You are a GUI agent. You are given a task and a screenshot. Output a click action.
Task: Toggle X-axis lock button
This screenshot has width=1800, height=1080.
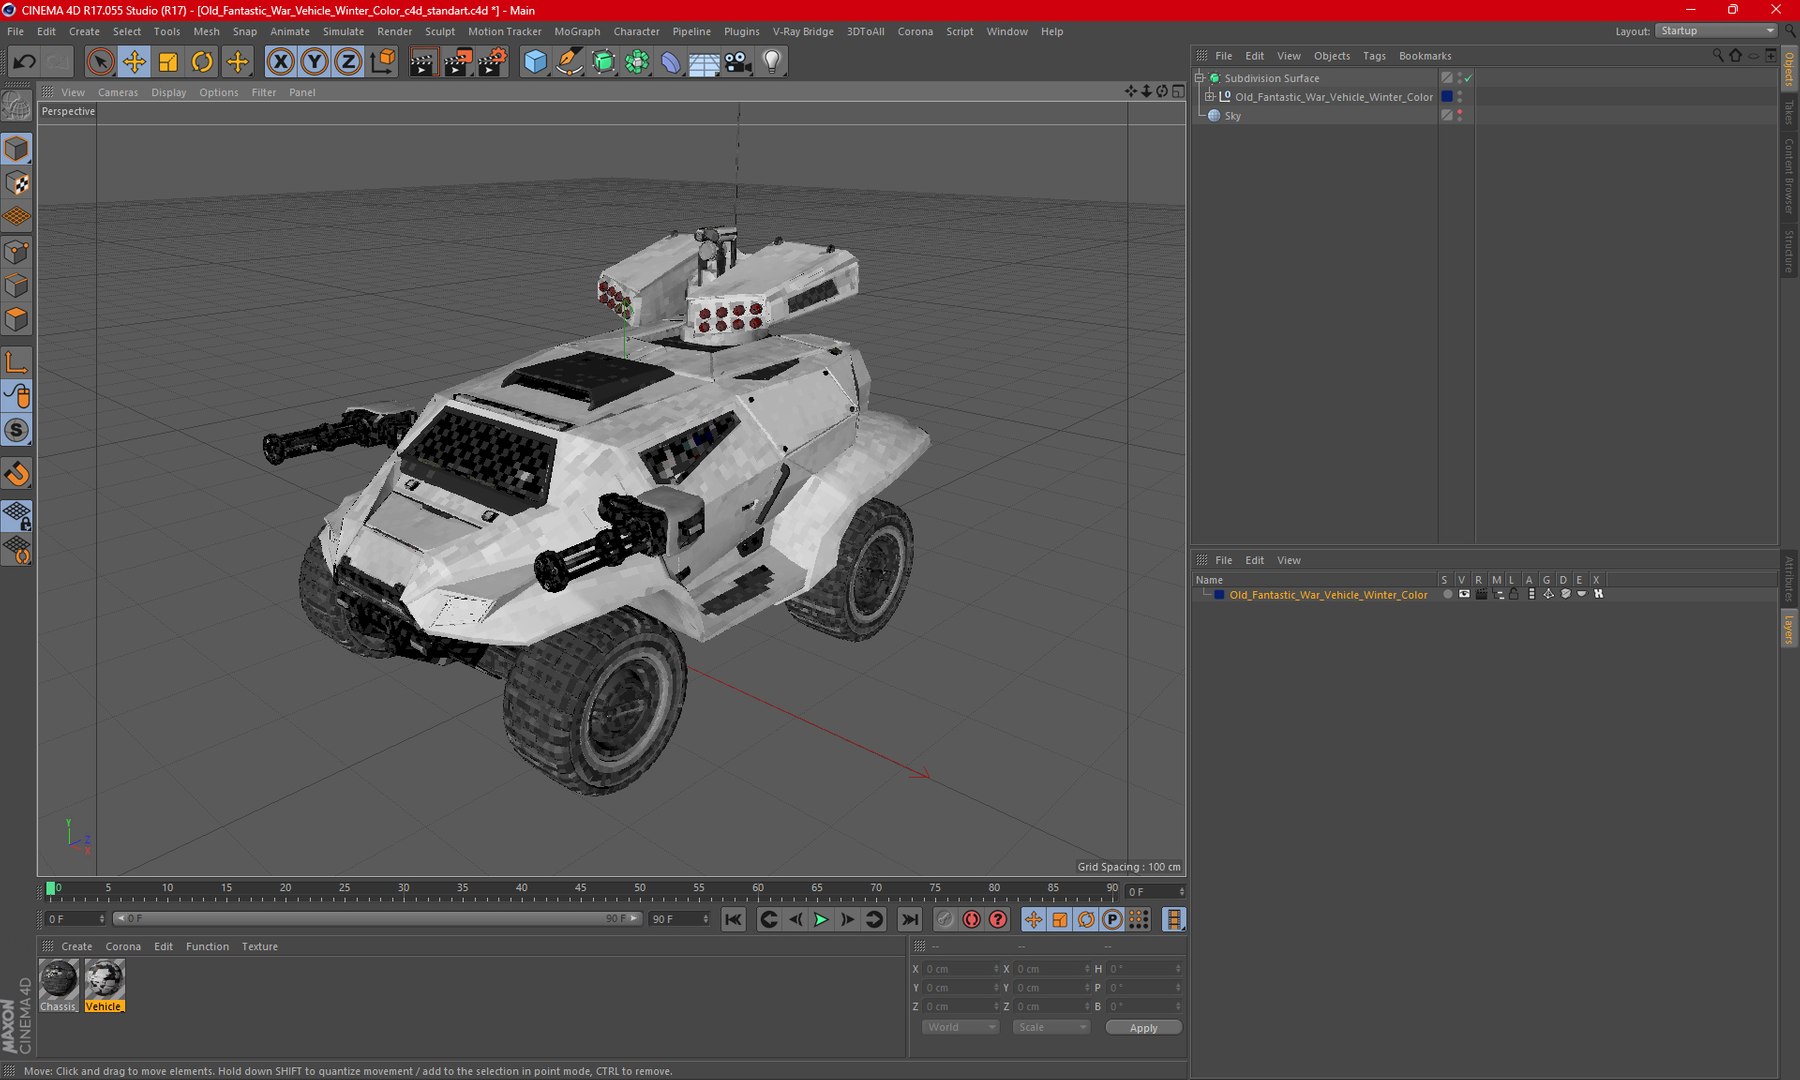(281, 62)
